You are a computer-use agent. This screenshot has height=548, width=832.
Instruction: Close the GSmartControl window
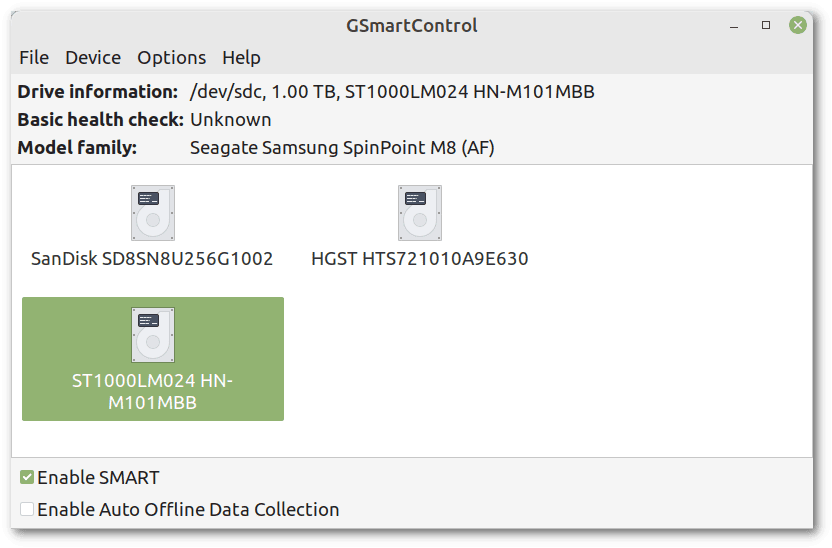click(x=797, y=25)
